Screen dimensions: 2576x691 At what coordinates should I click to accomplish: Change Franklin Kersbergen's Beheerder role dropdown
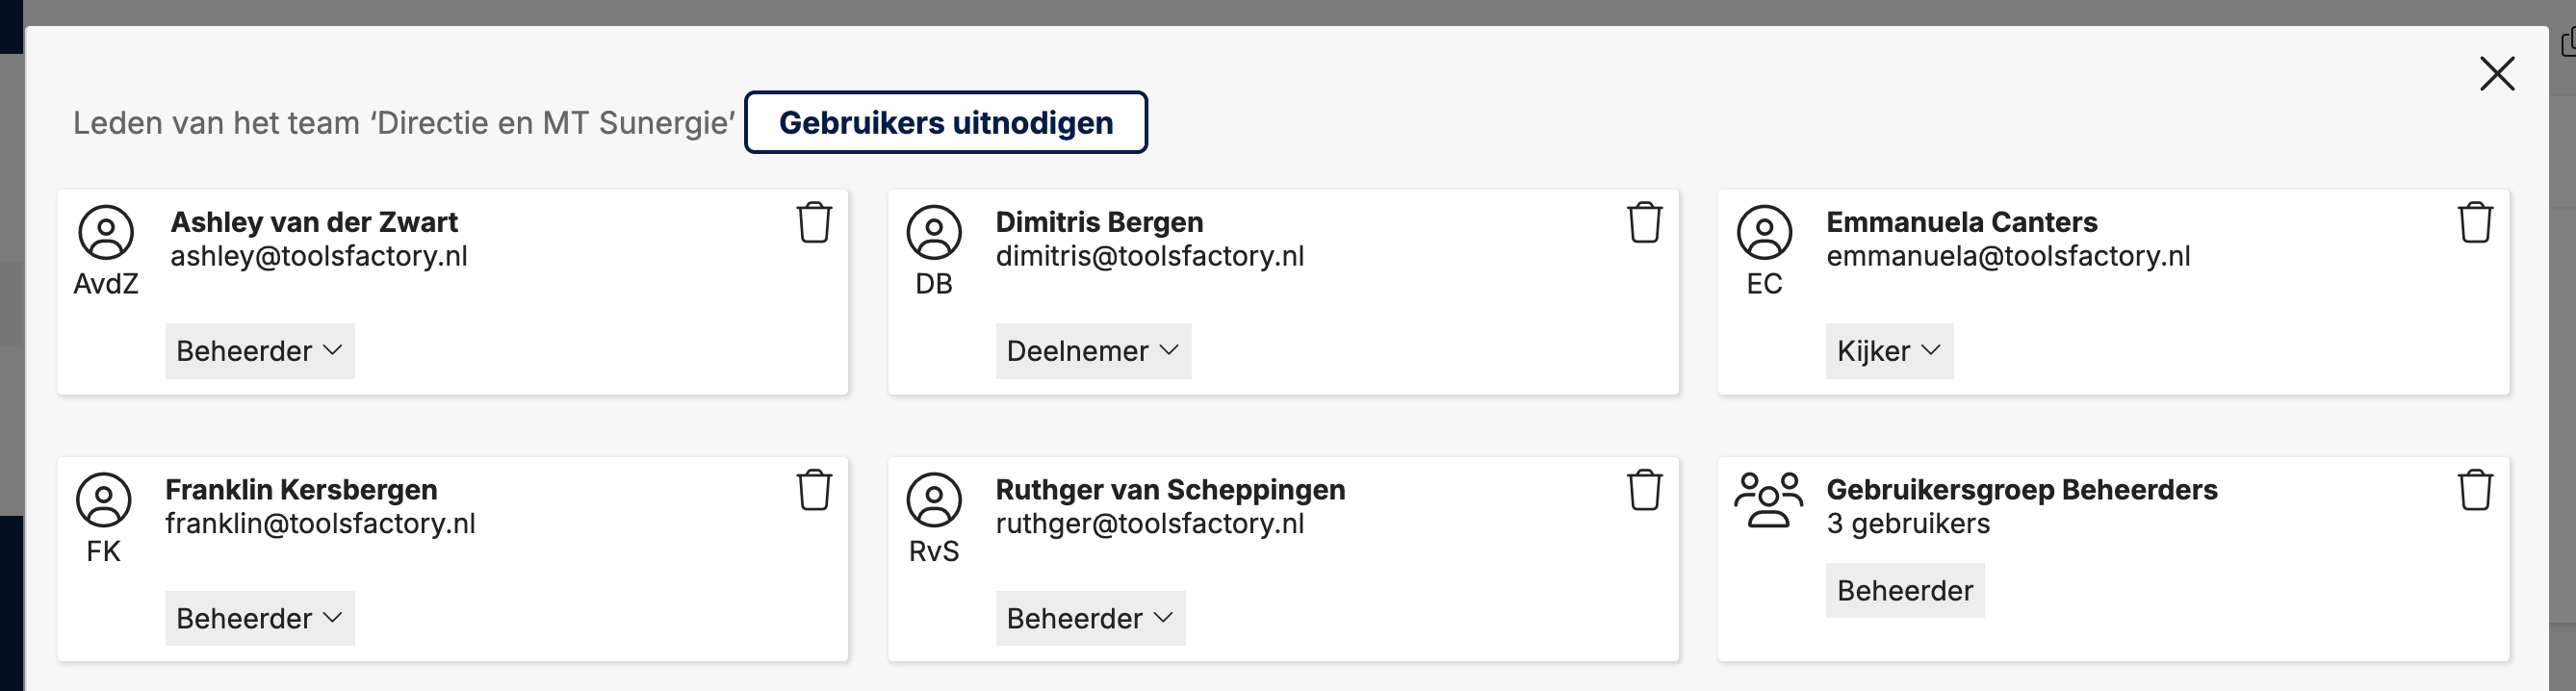260,618
